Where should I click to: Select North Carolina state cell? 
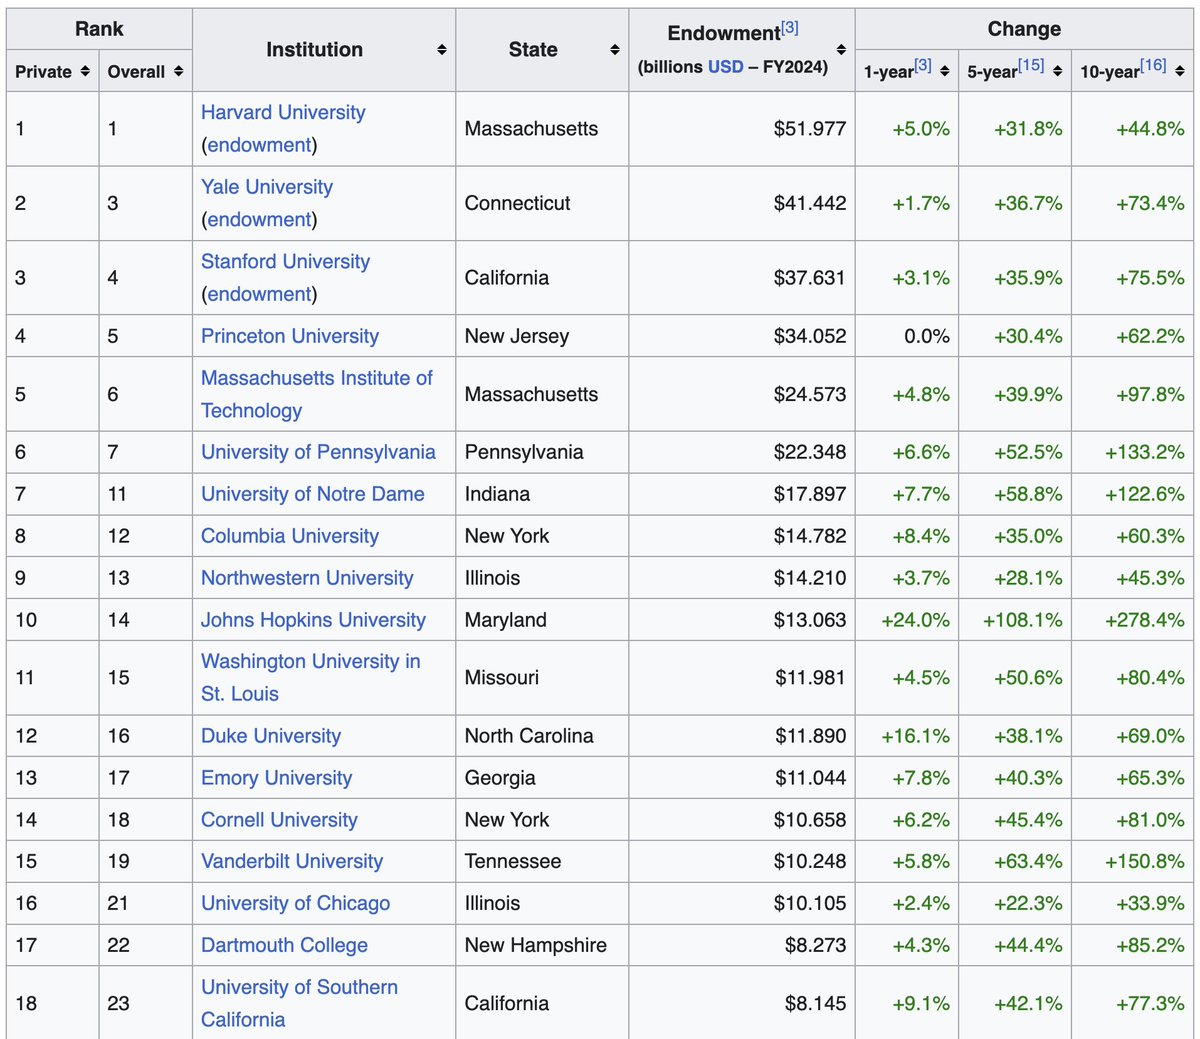coord(542,736)
